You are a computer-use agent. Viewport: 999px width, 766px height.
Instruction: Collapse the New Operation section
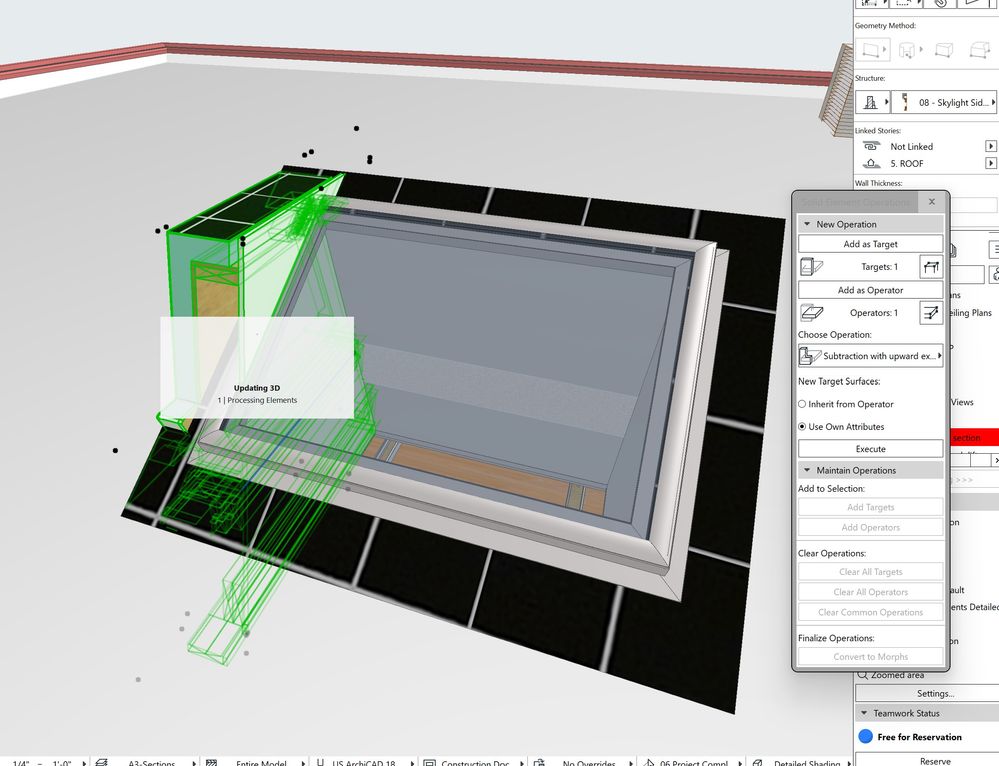807,224
